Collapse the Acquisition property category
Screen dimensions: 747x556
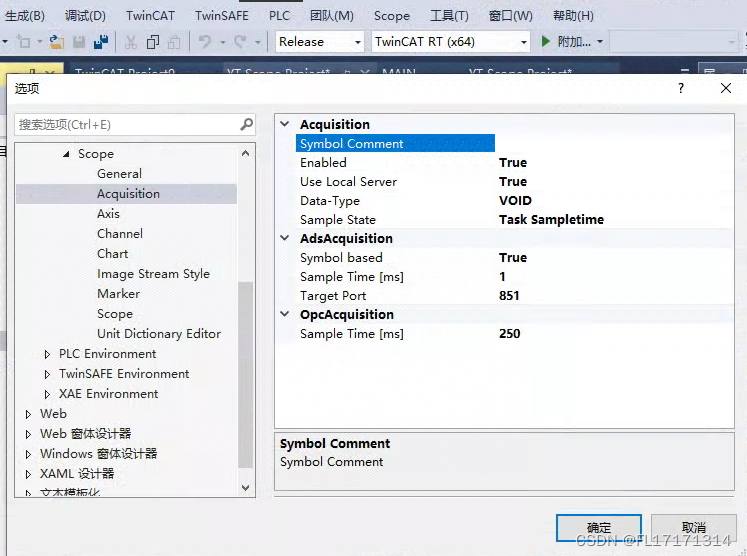284,124
